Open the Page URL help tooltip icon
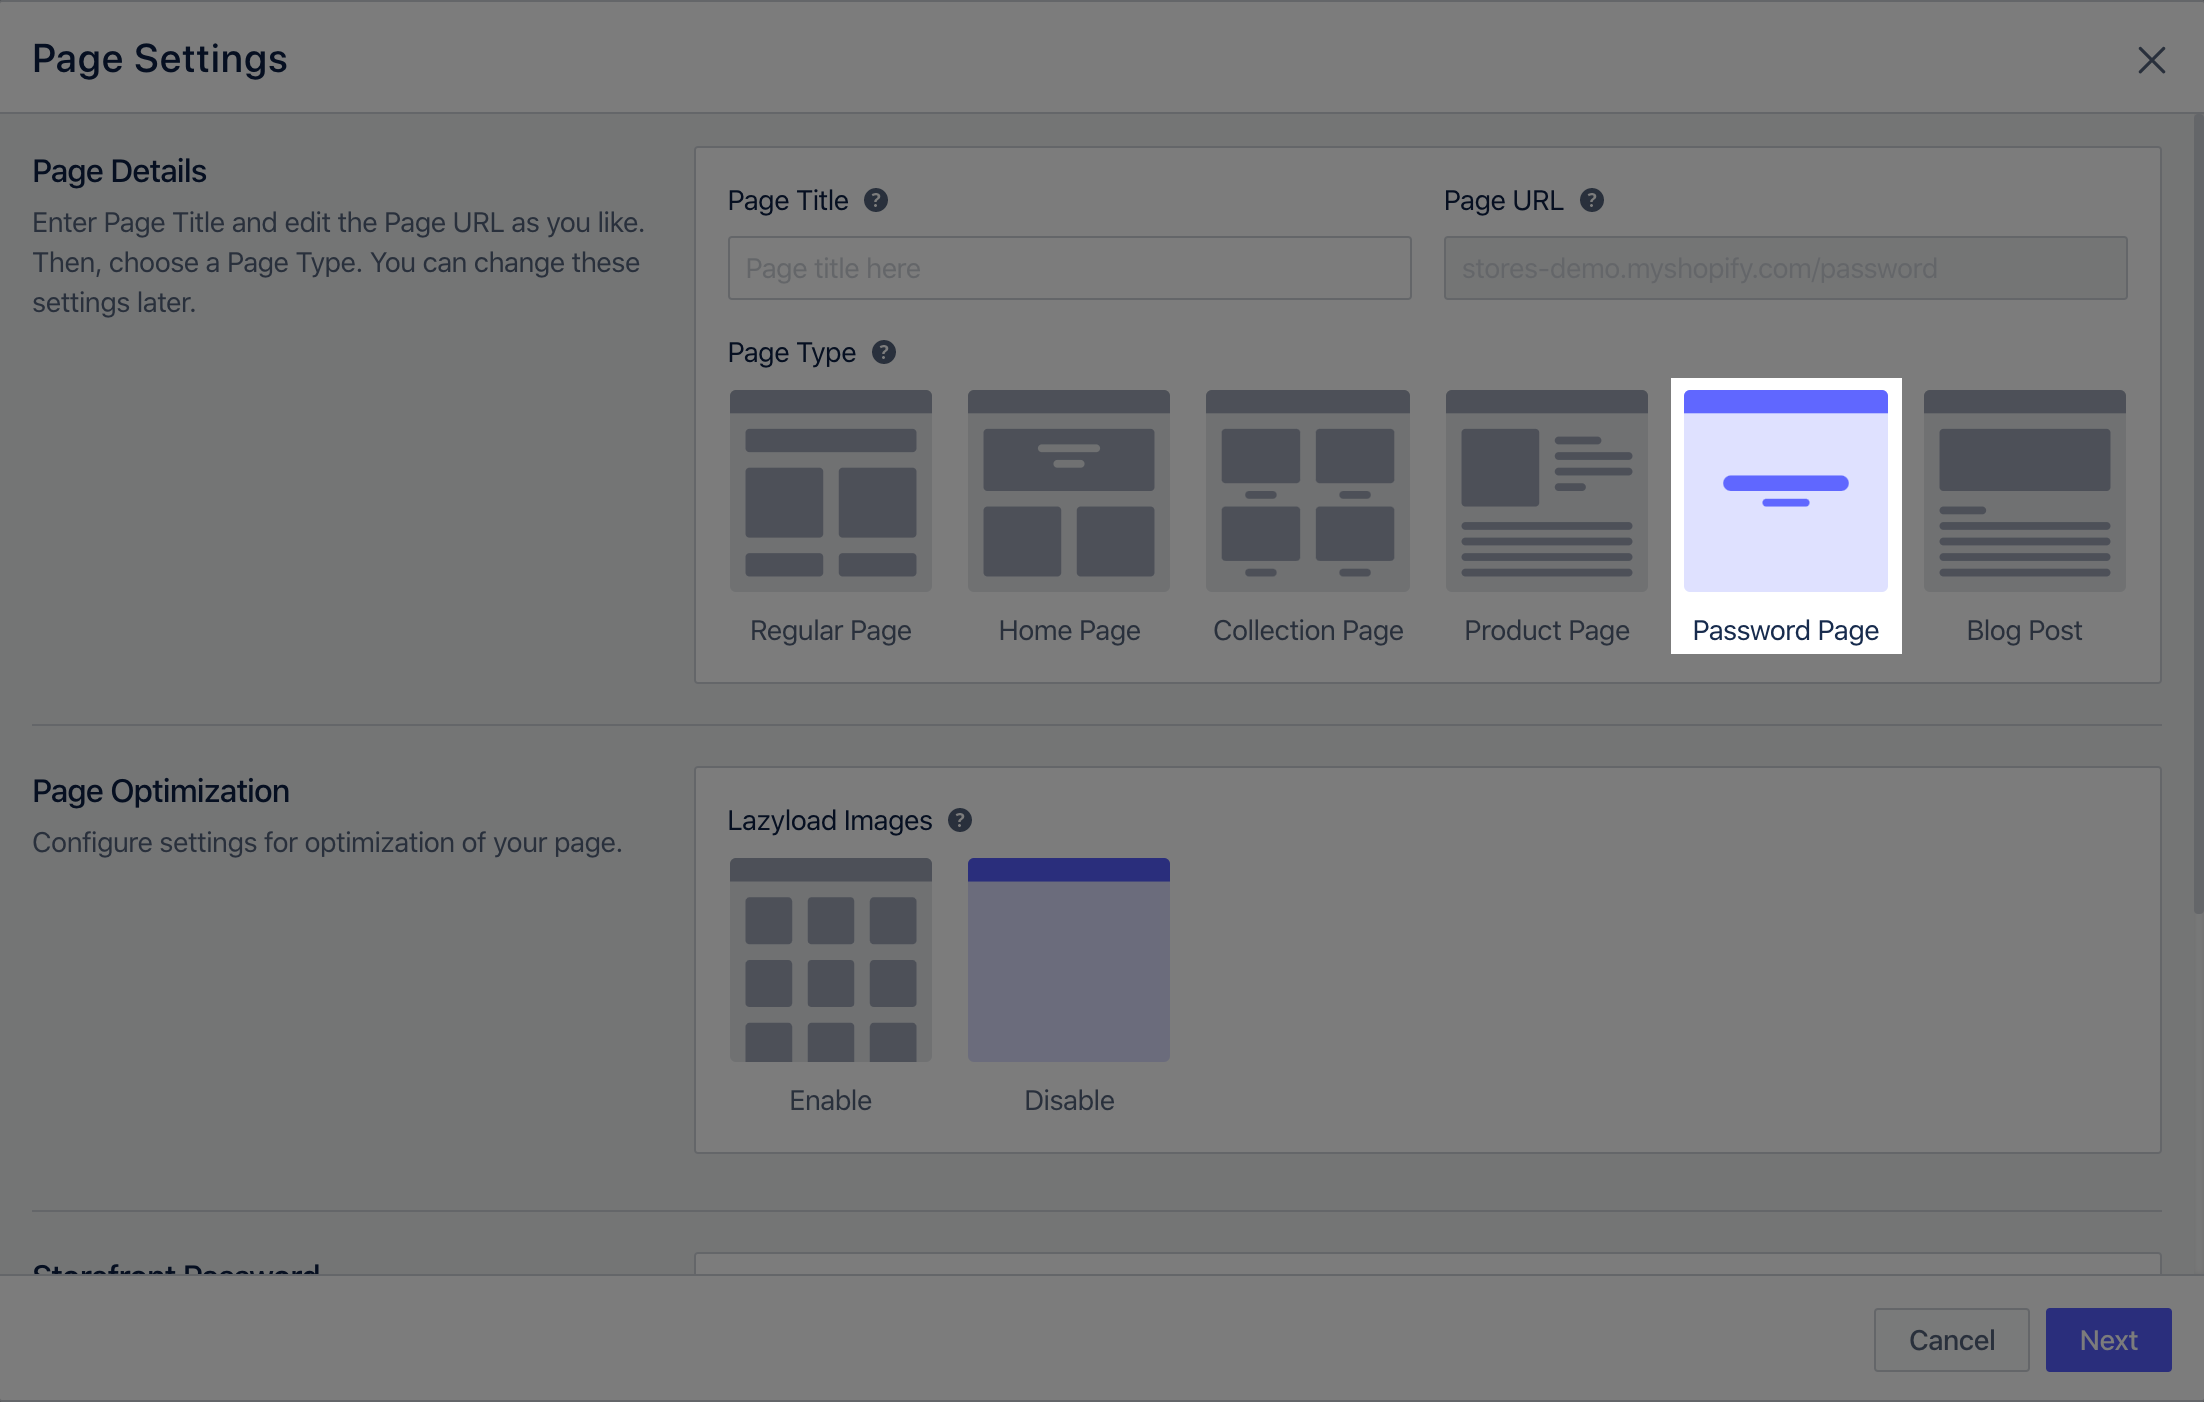 [1592, 200]
